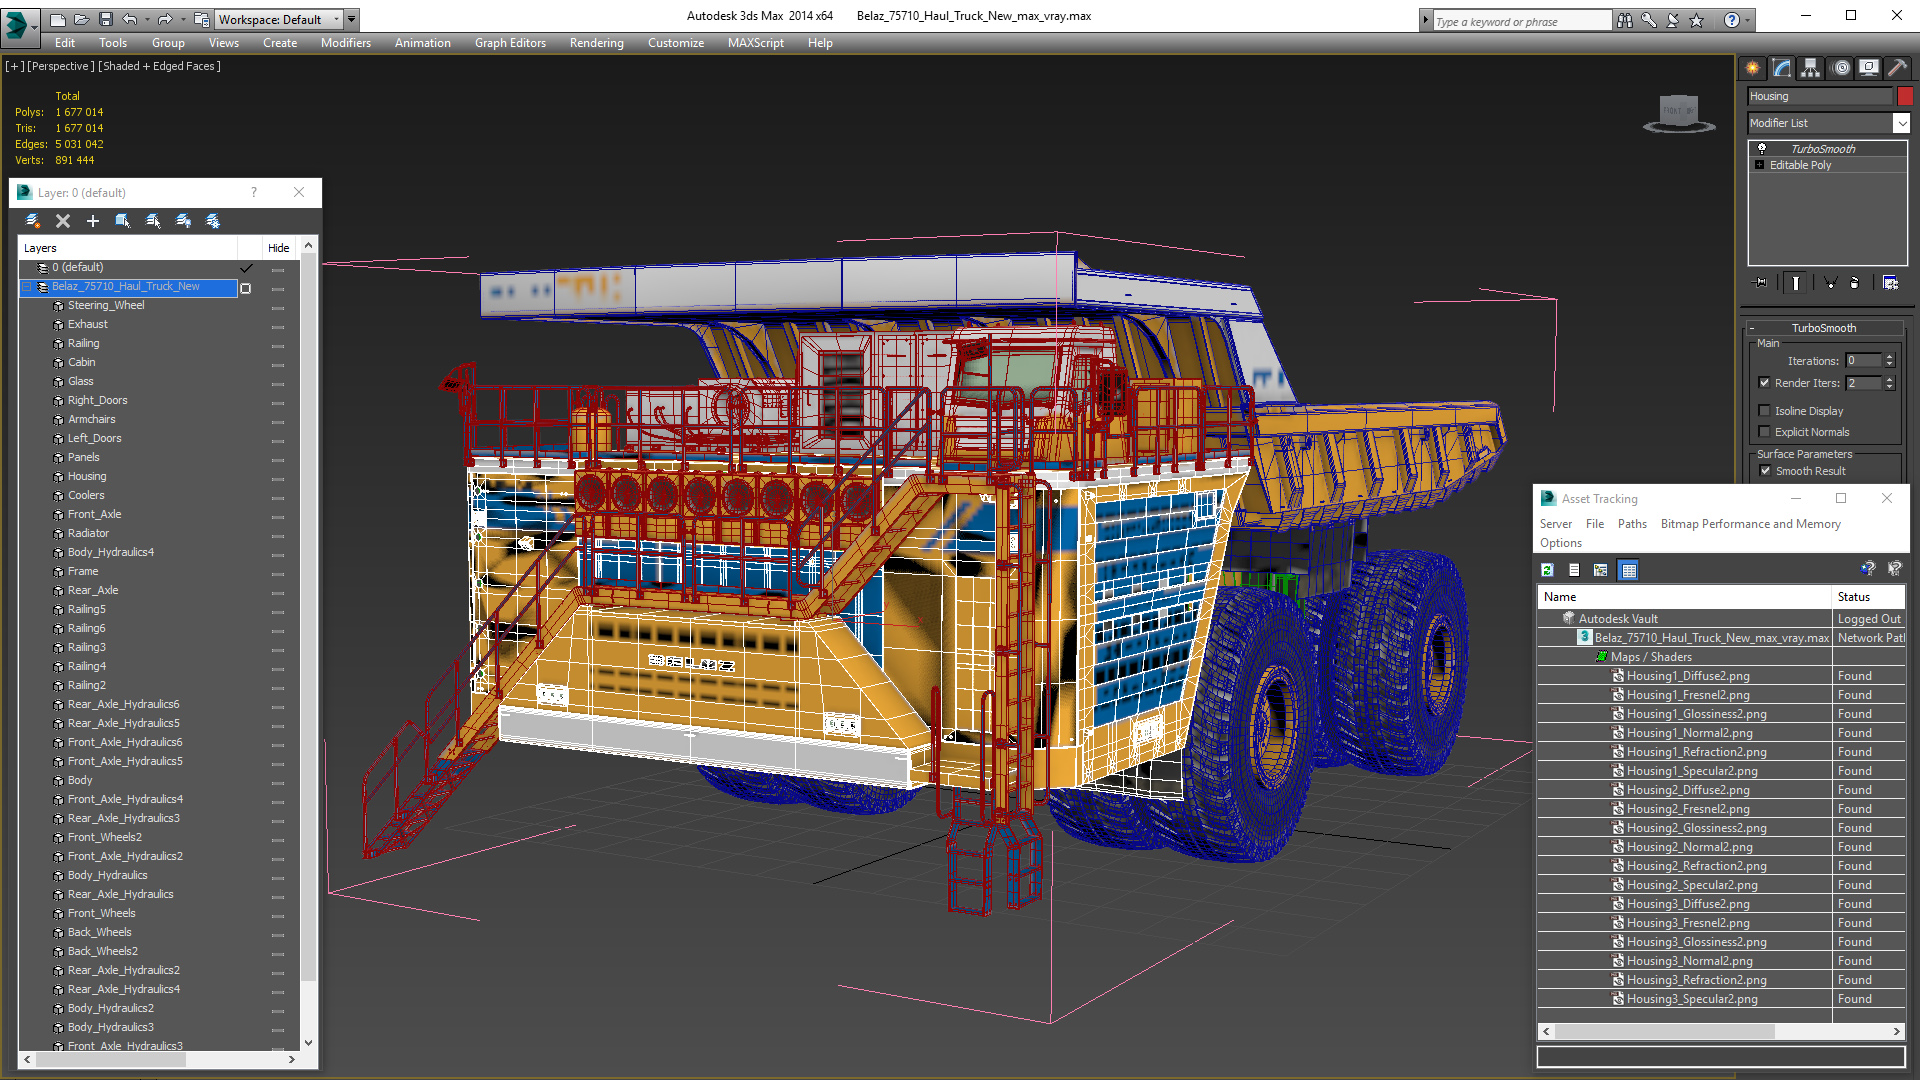Open the Motion command panel tab
Screen dimensions: 1920x1080
click(x=1841, y=68)
